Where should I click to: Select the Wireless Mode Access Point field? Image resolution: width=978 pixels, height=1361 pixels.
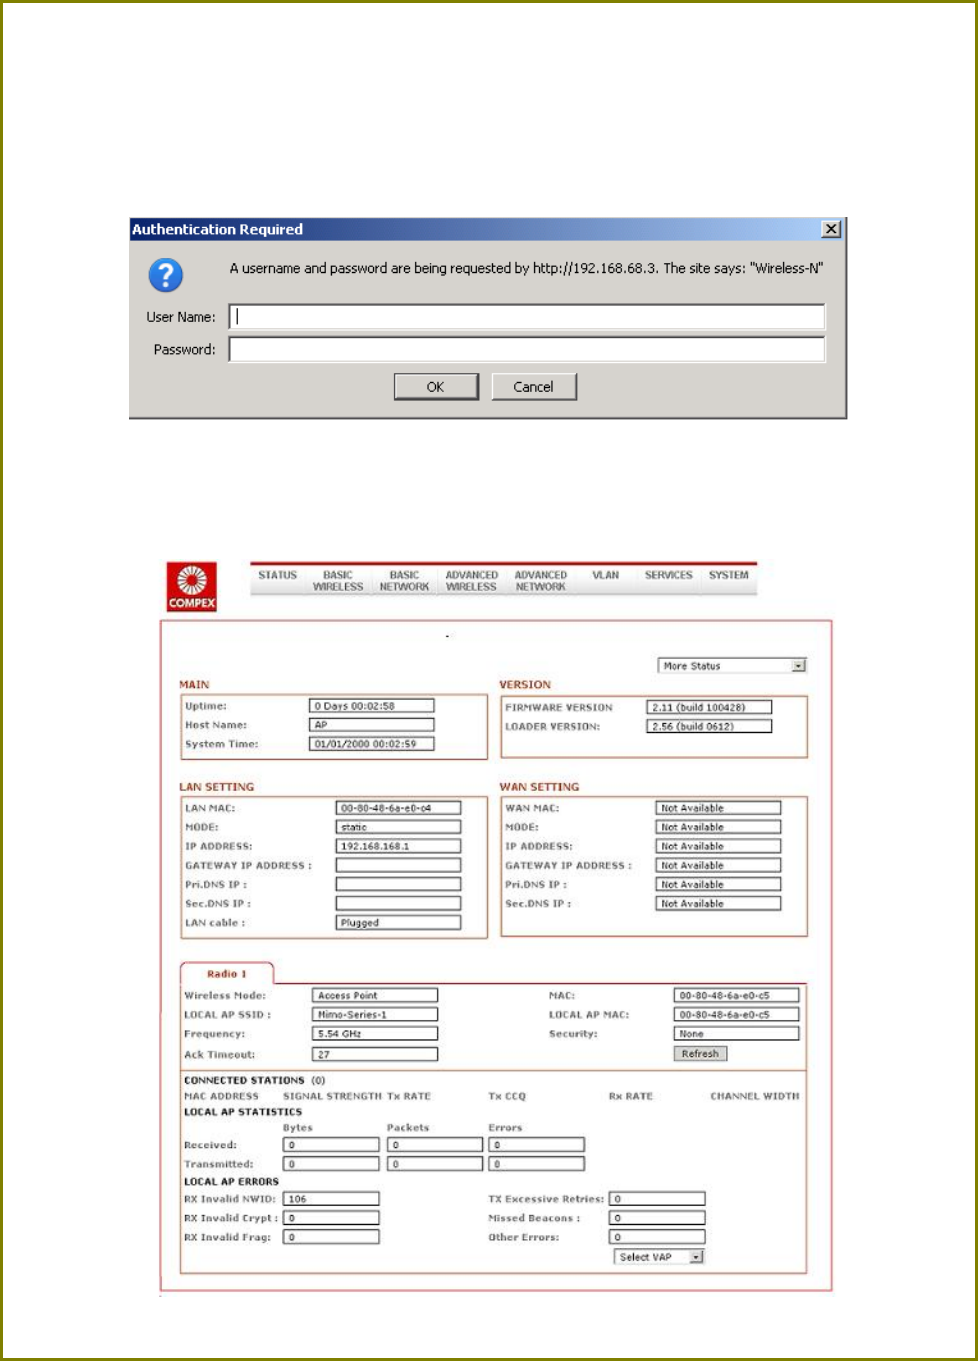click(x=375, y=995)
